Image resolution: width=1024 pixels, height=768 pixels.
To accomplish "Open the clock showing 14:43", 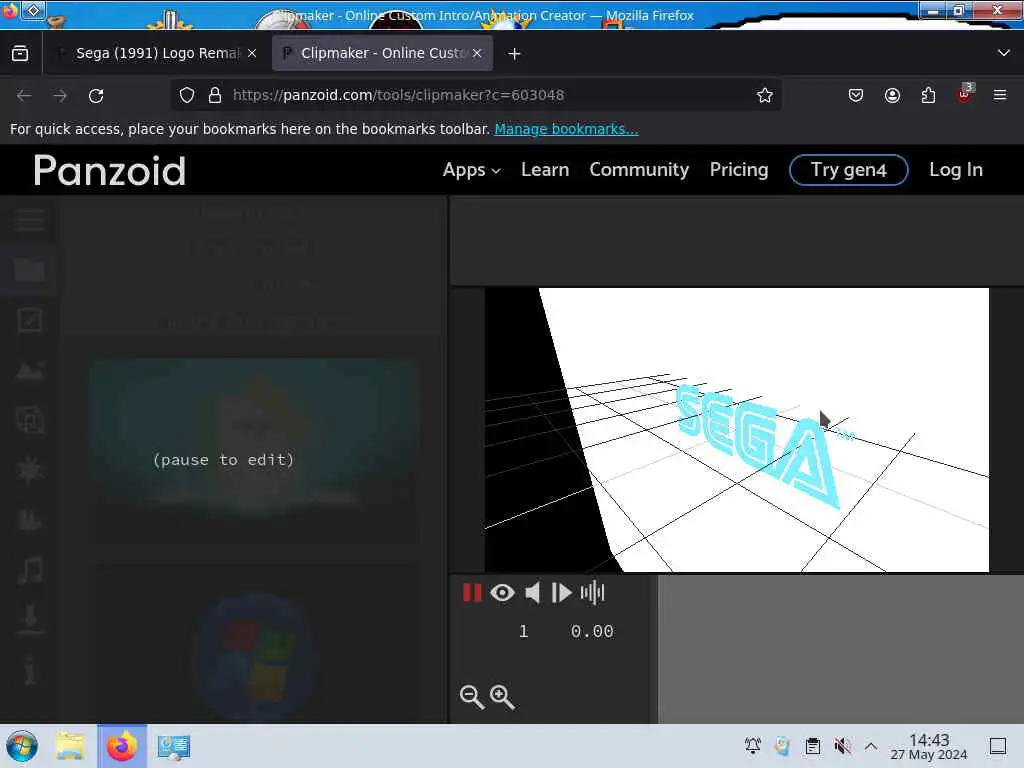I will click(x=929, y=746).
